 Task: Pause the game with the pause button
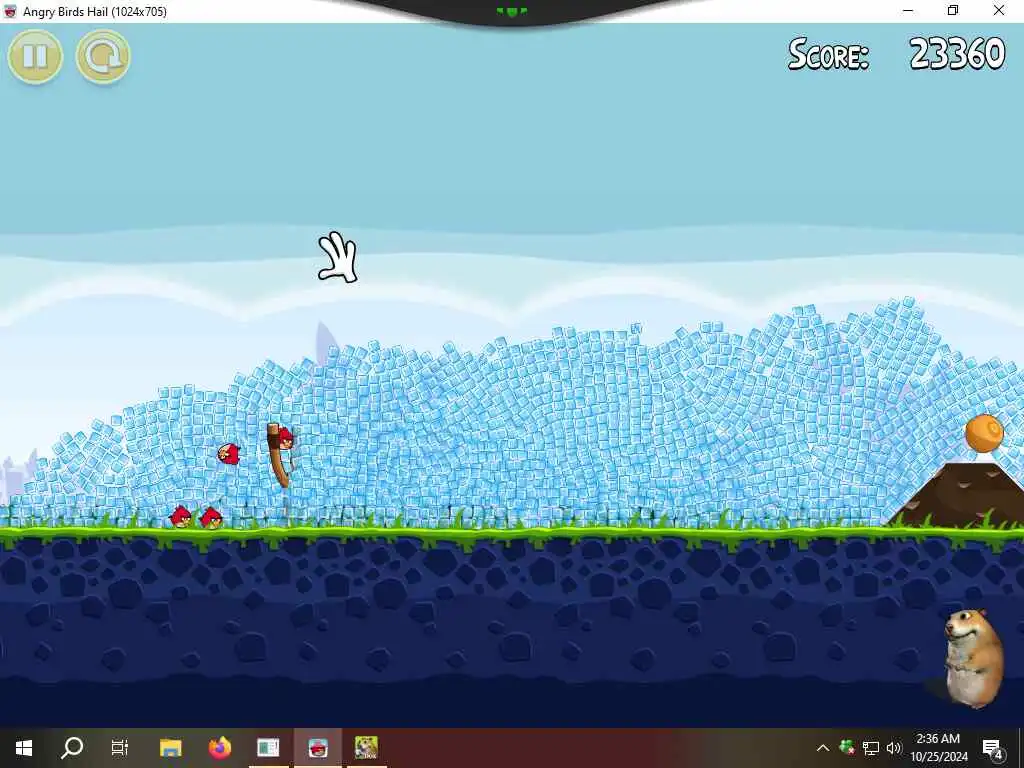(35, 56)
